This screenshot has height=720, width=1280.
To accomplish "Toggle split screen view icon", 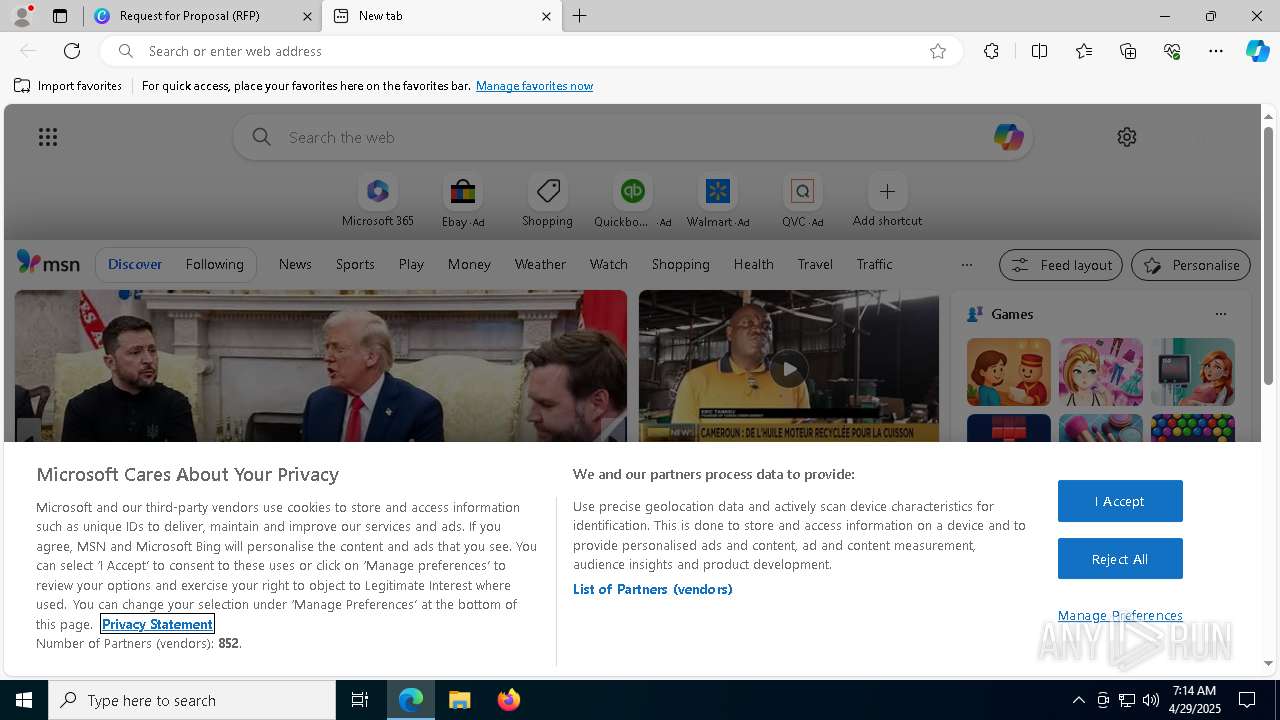I will point(1039,51).
